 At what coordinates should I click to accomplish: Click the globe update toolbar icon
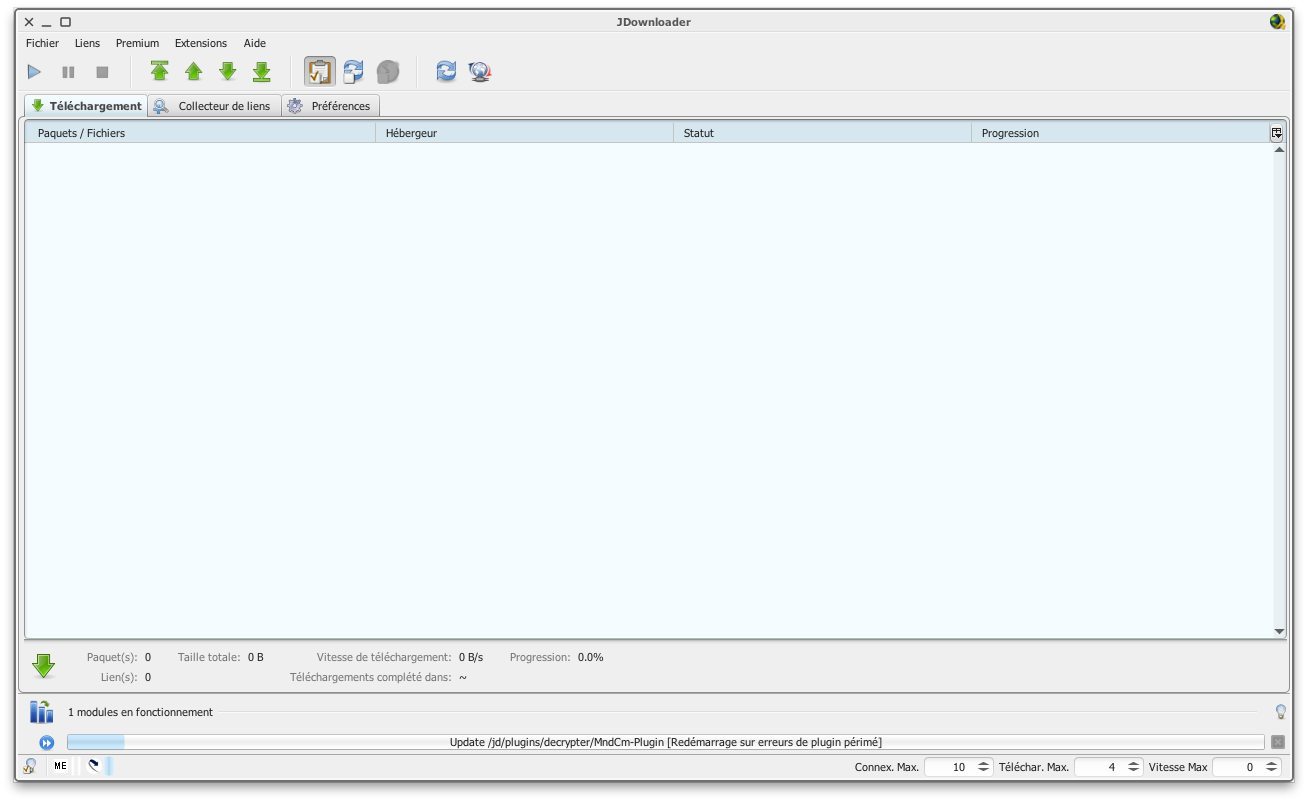pos(480,72)
